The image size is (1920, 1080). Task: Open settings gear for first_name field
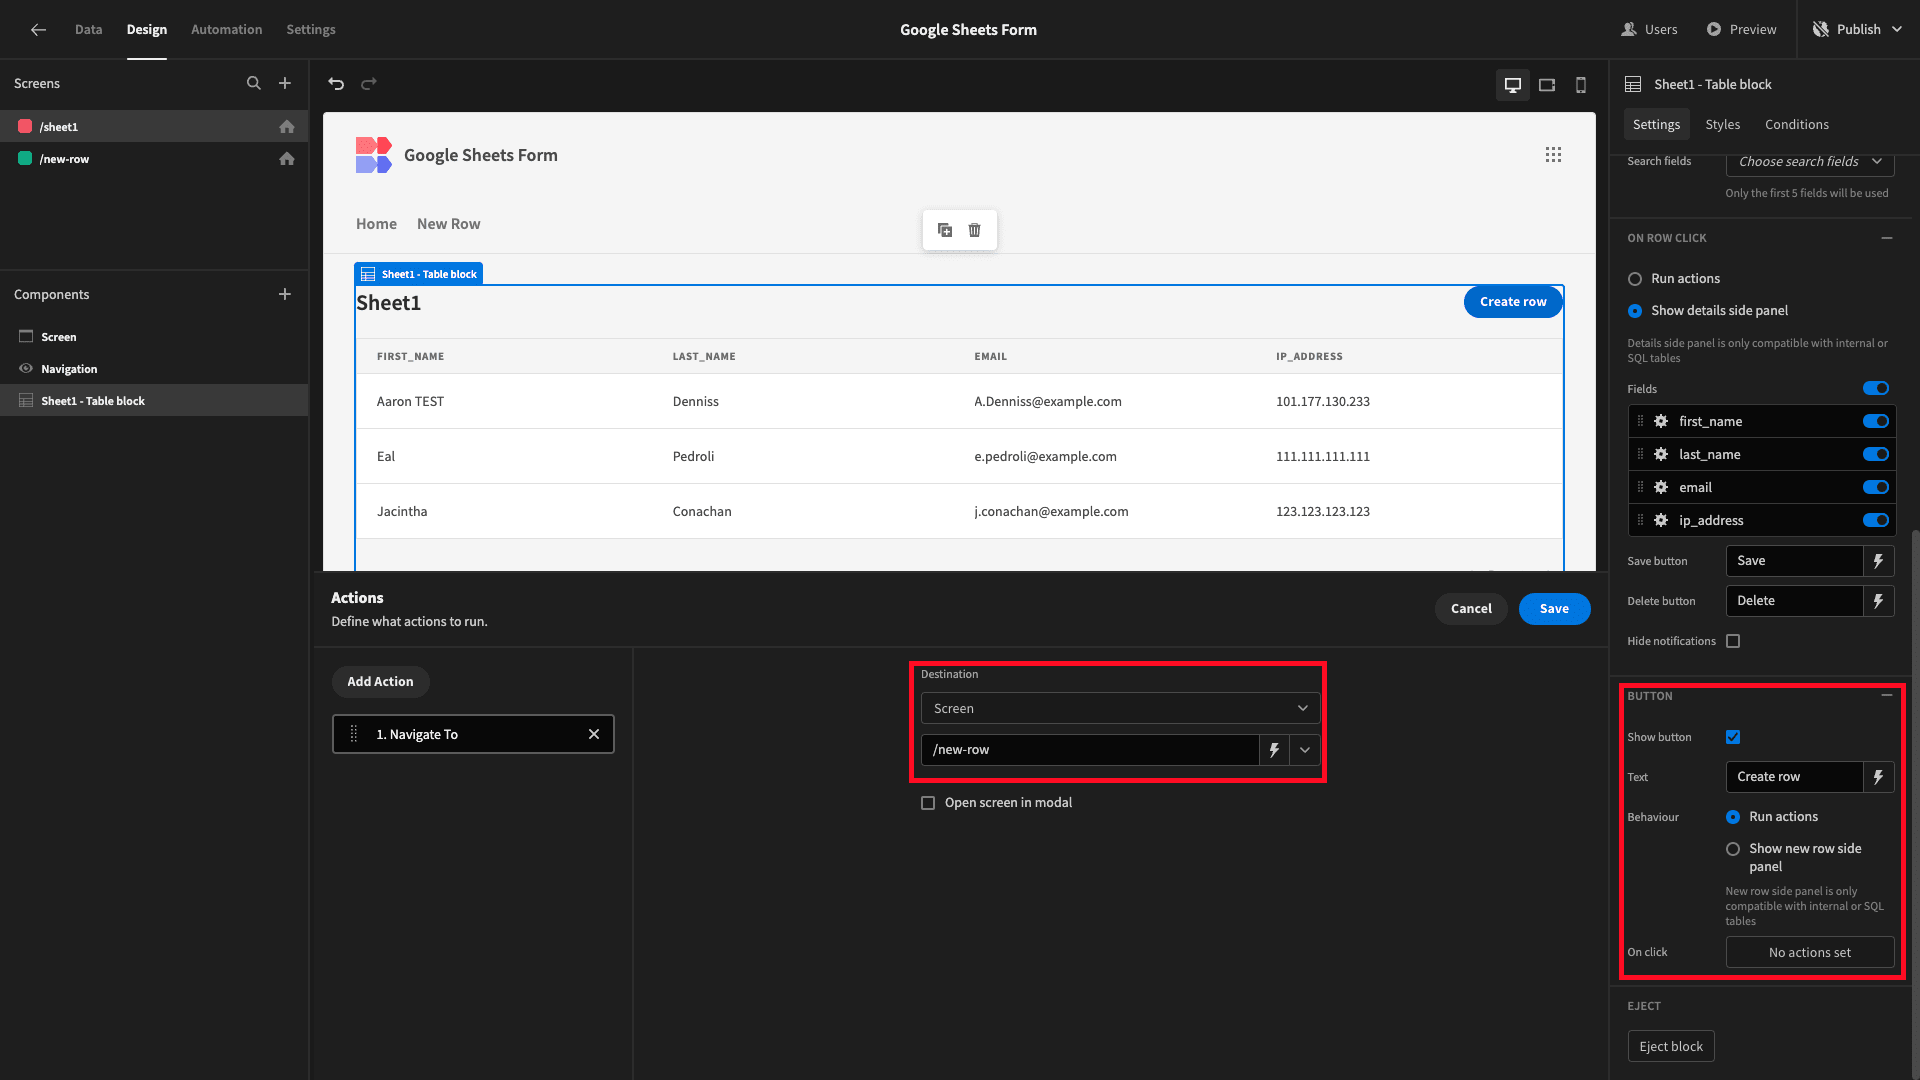point(1660,421)
